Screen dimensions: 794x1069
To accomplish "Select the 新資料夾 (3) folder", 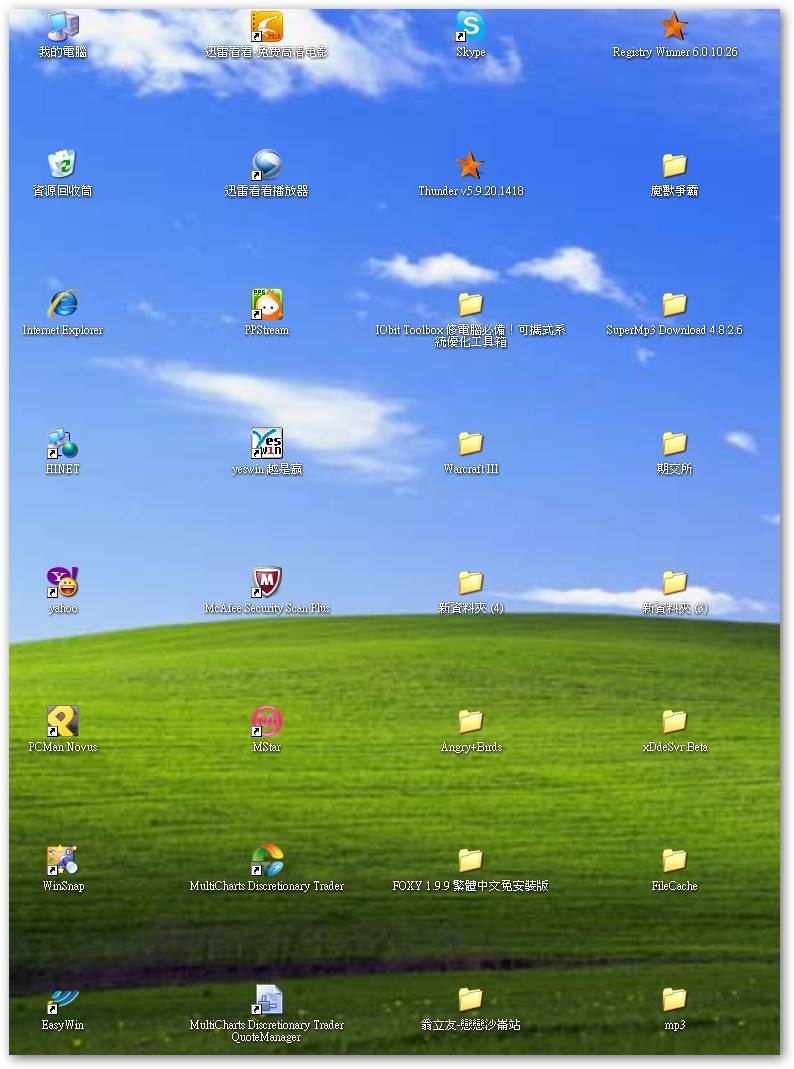I will pos(674,584).
